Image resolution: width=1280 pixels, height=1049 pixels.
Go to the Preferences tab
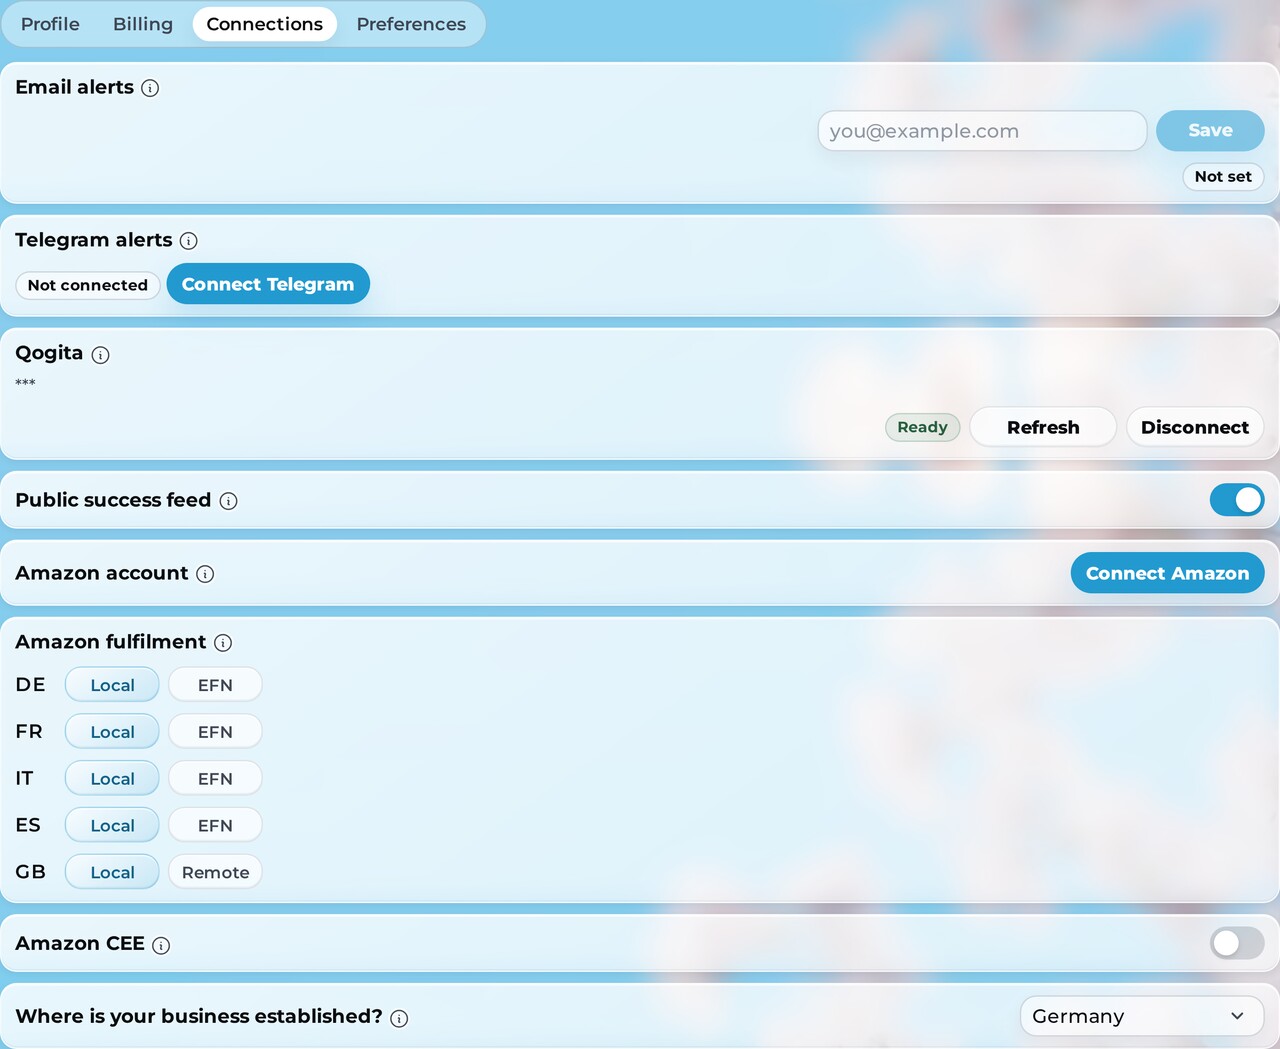(x=411, y=24)
